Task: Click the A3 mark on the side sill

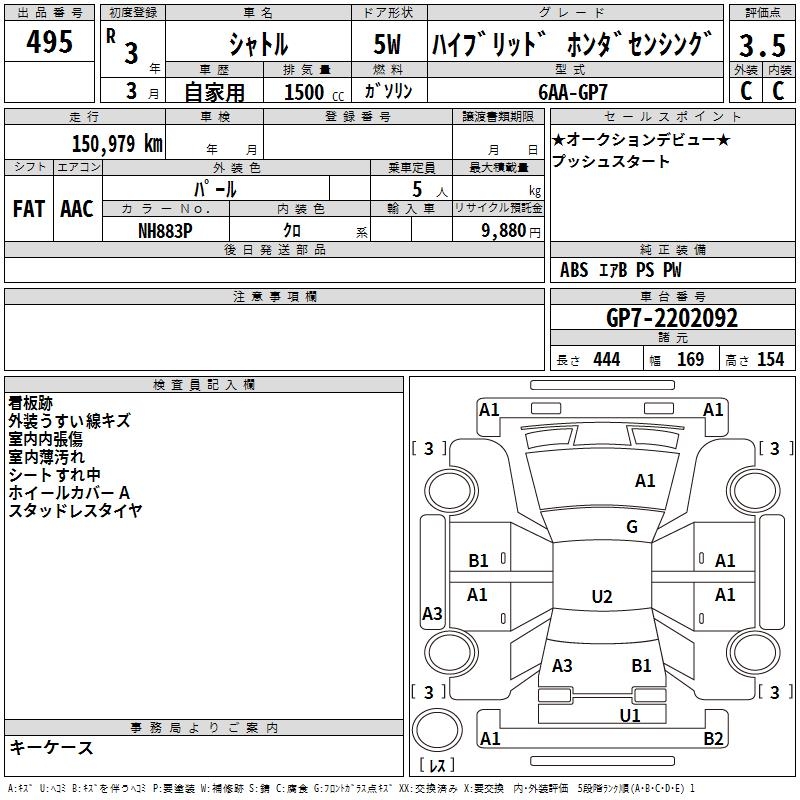Action: click(432, 613)
